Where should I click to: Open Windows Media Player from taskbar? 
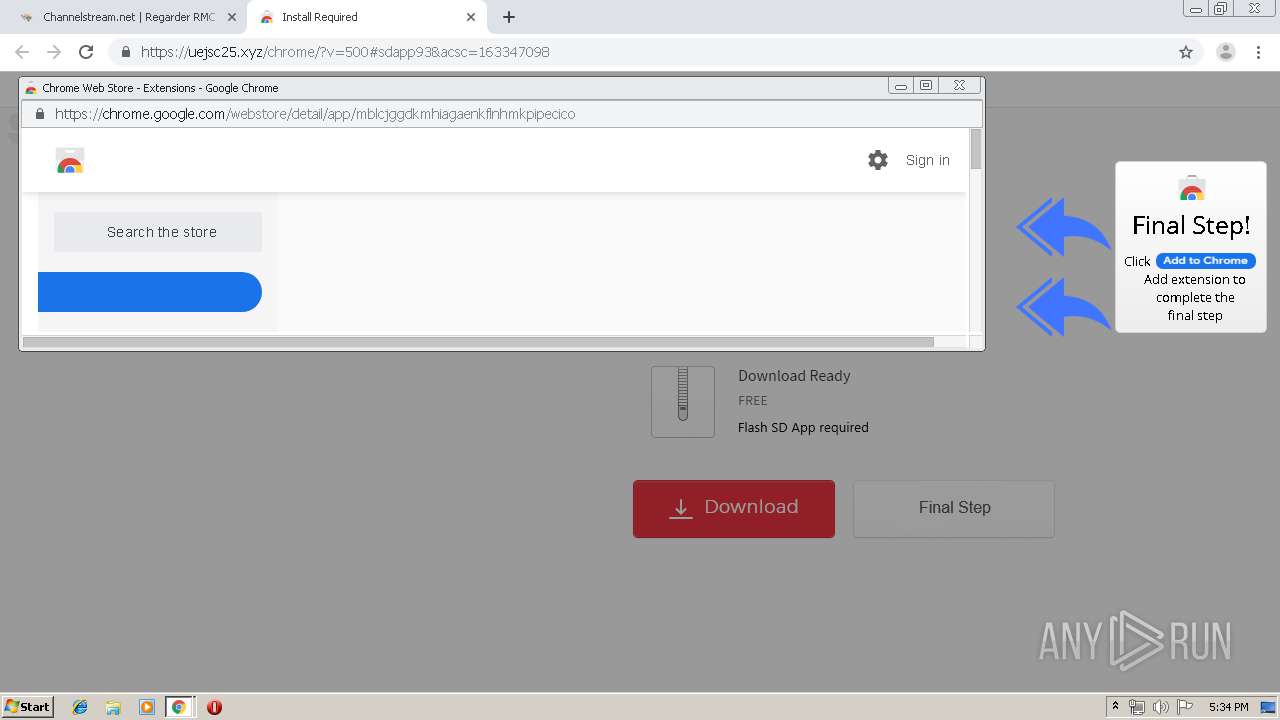146,707
